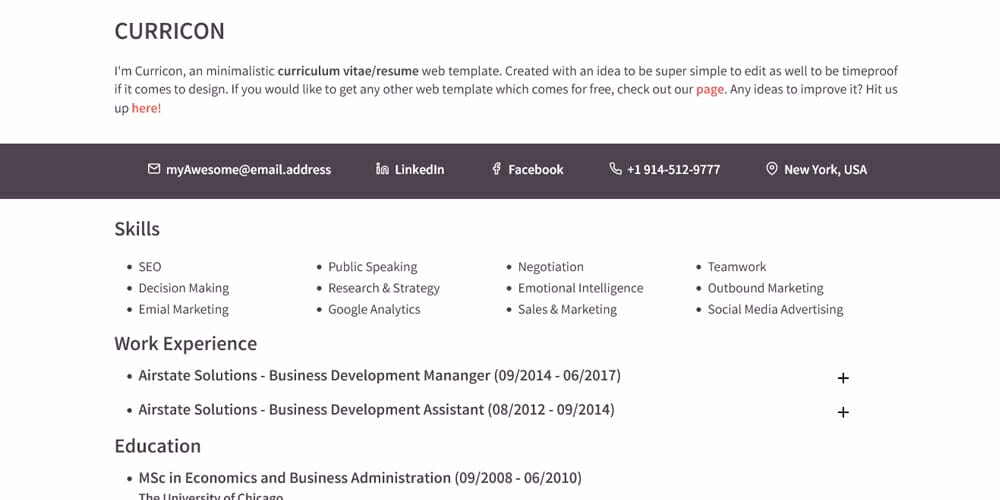Expand Business Development Assistant entry with plus
The height and width of the screenshot is (500, 1000).
point(843,412)
